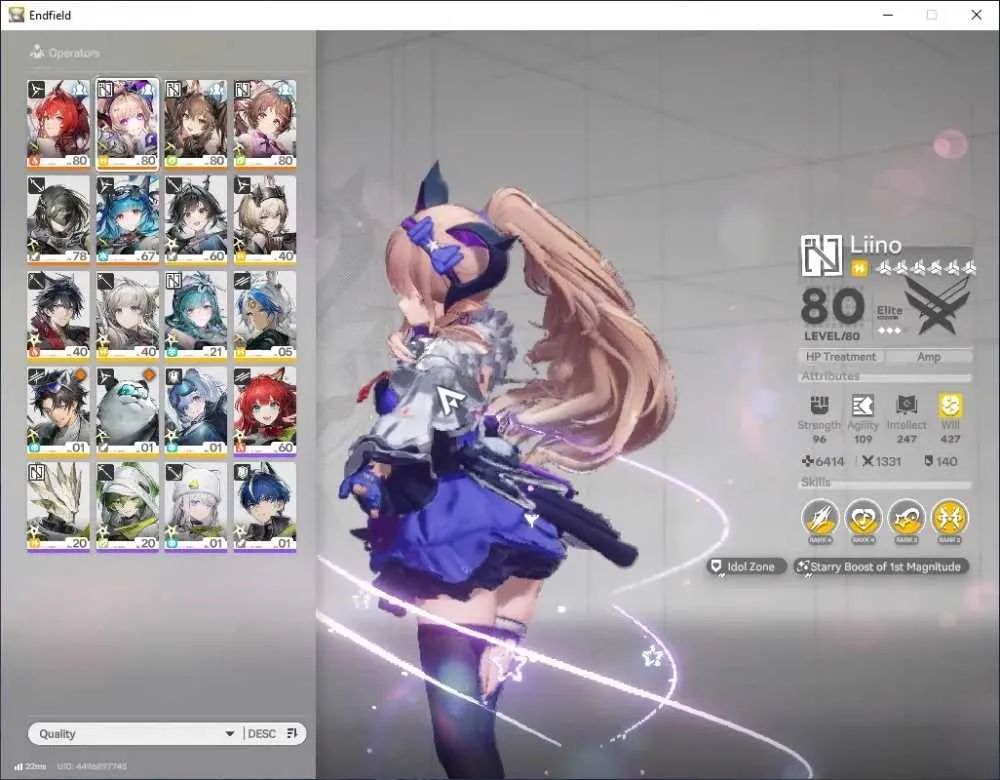Select the brown-haired horned level 80 operator

196,124
